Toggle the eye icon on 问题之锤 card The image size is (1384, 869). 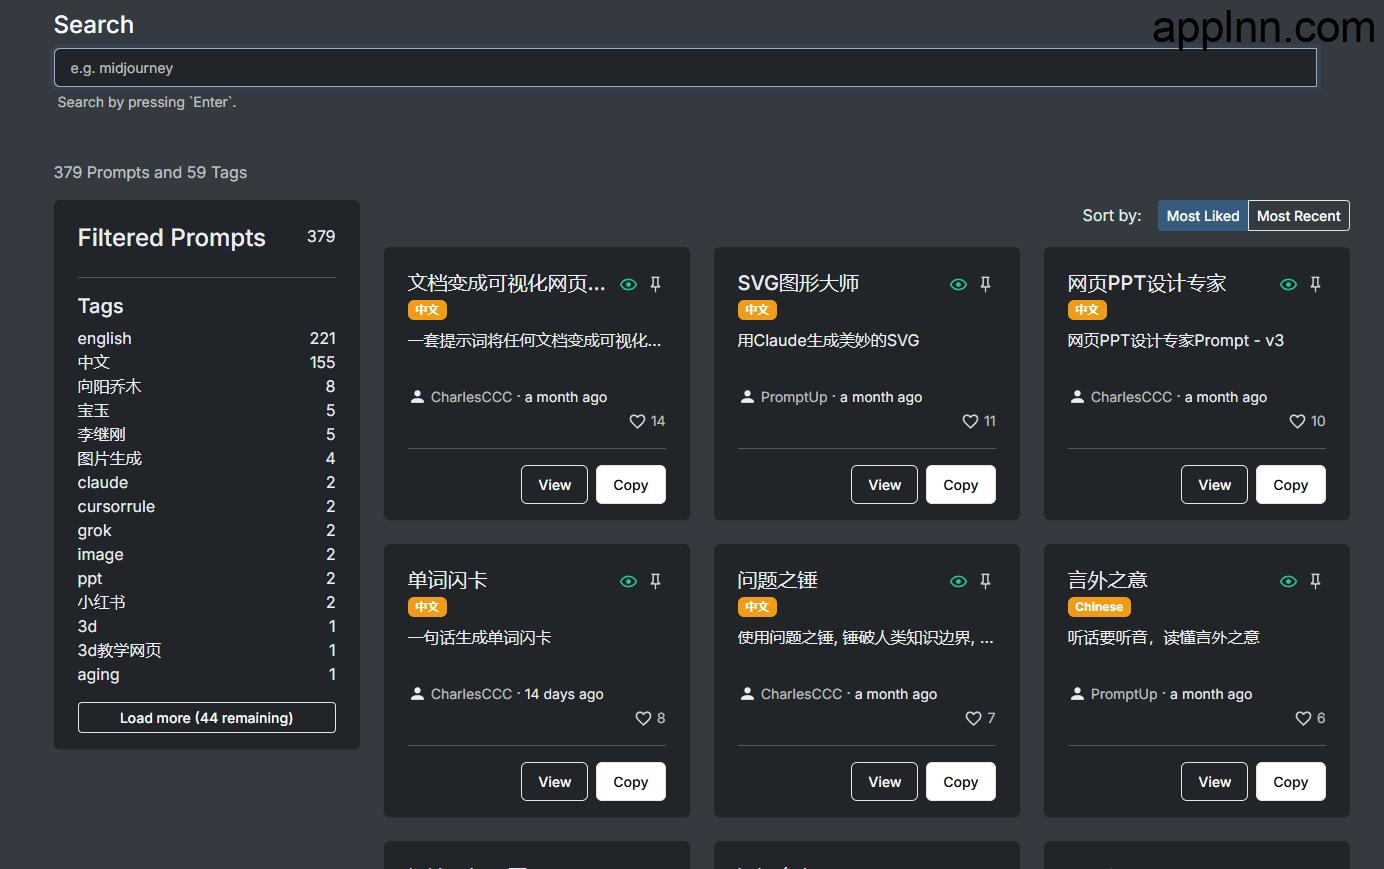pos(958,581)
